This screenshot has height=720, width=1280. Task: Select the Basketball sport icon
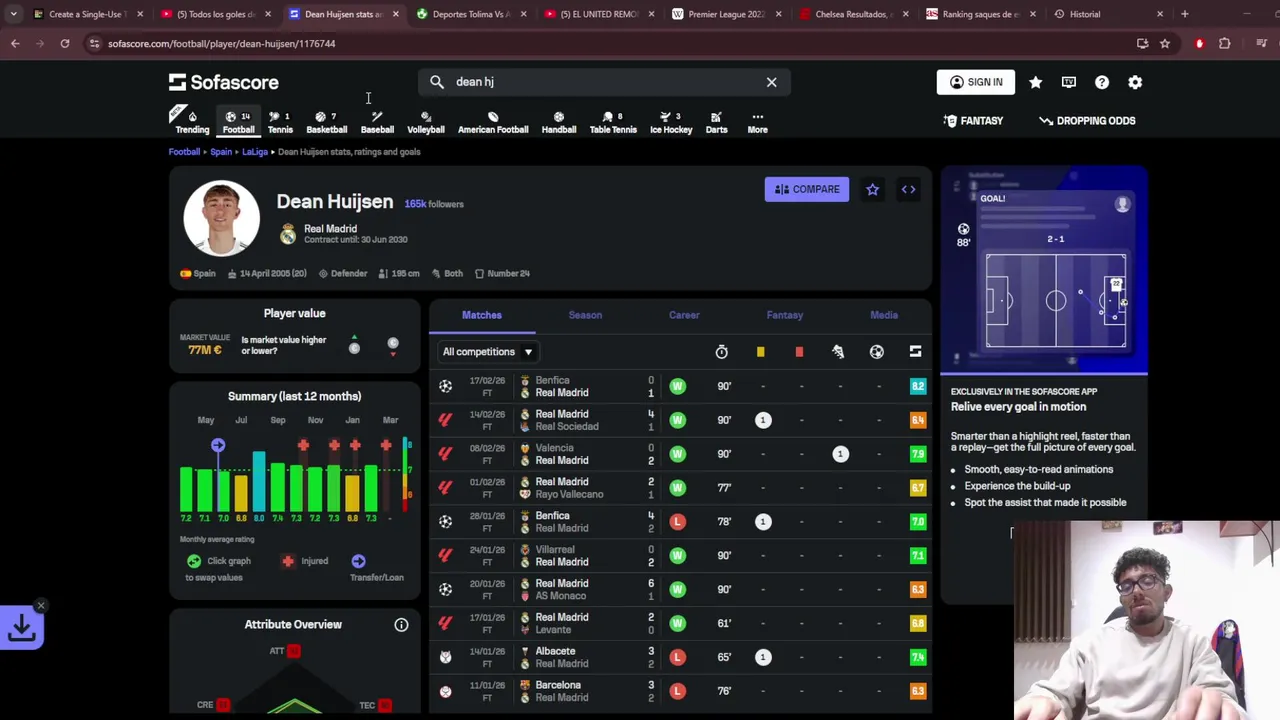click(326, 122)
